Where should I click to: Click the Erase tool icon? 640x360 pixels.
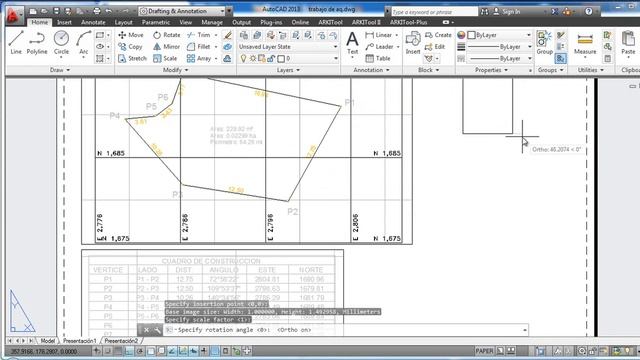click(228, 35)
